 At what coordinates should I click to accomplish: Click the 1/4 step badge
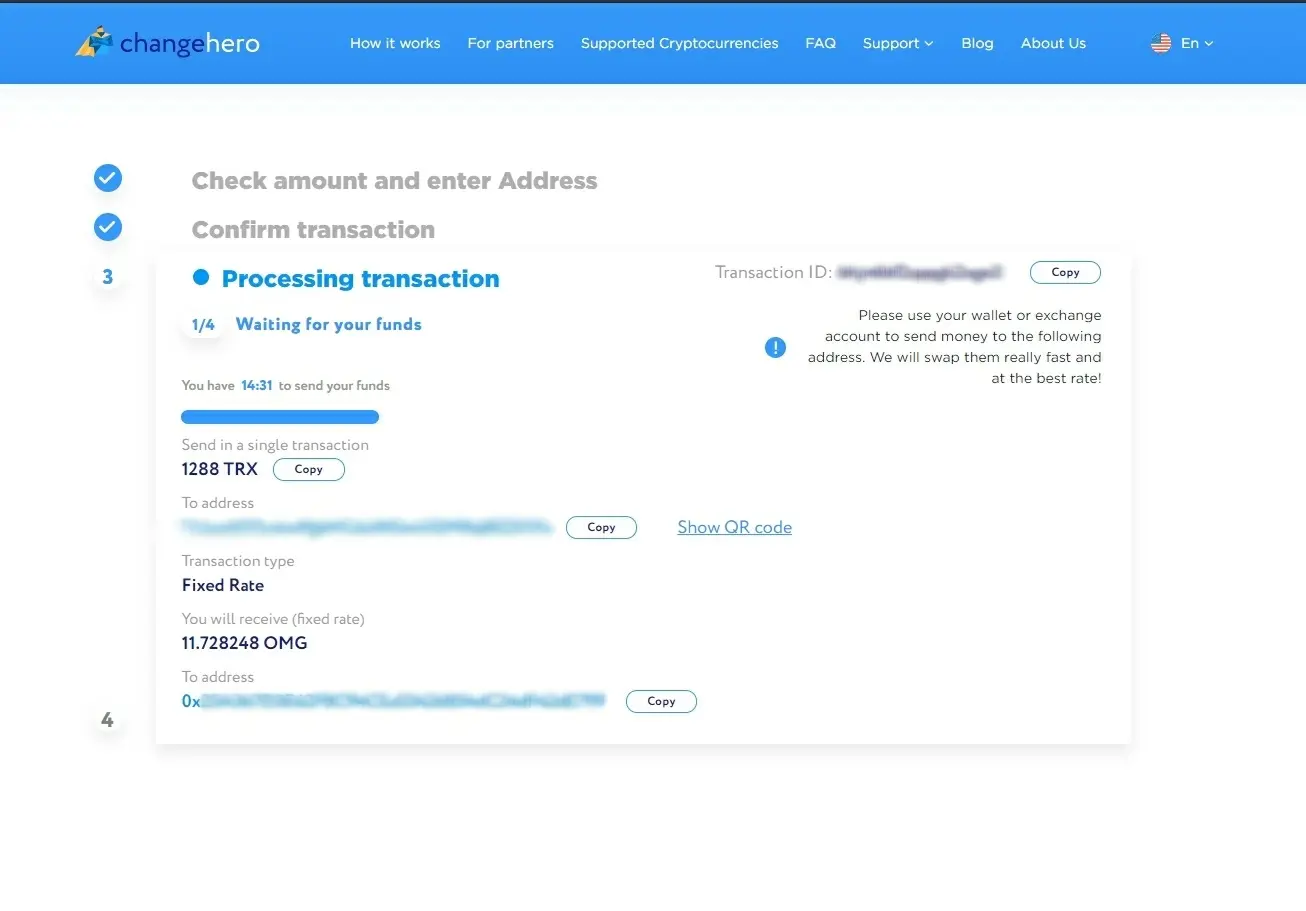tap(203, 325)
